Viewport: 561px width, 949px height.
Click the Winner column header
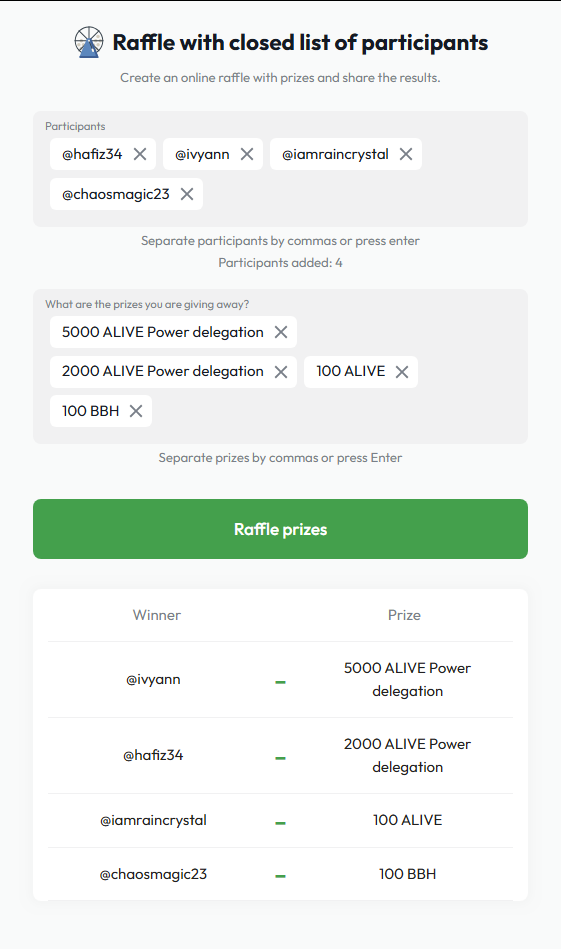(157, 615)
